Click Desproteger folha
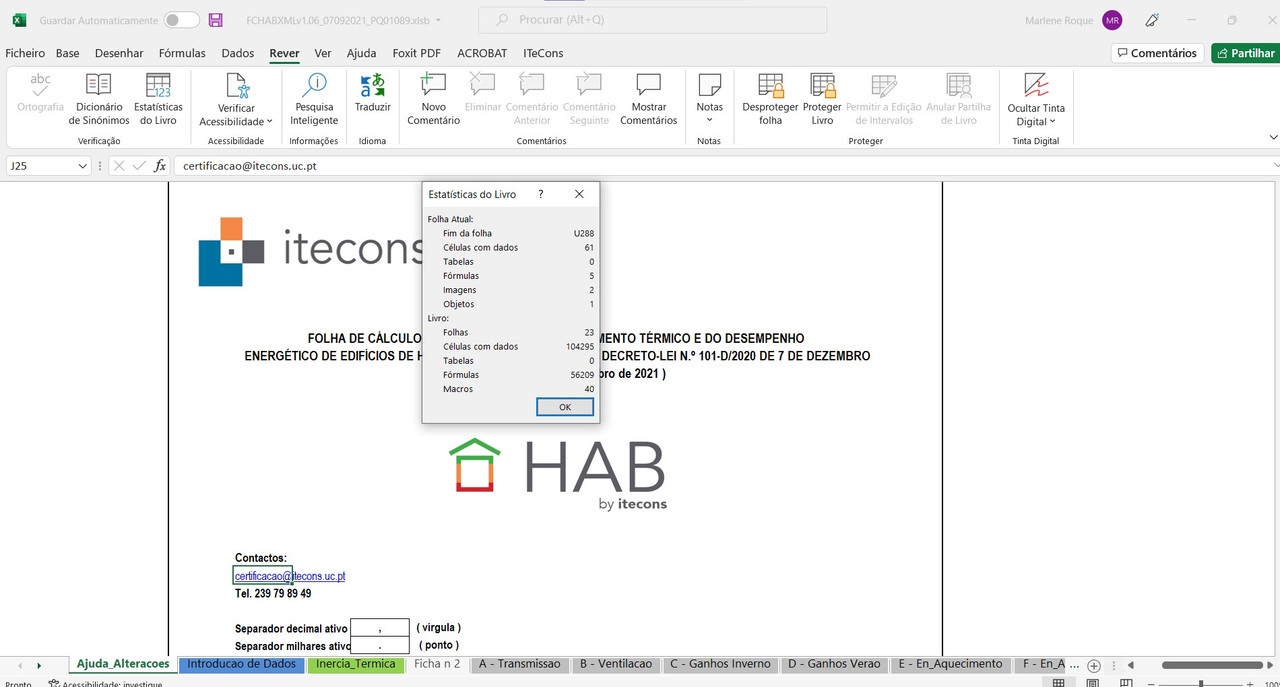This screenshot has height=687, width=1280. 770,98
